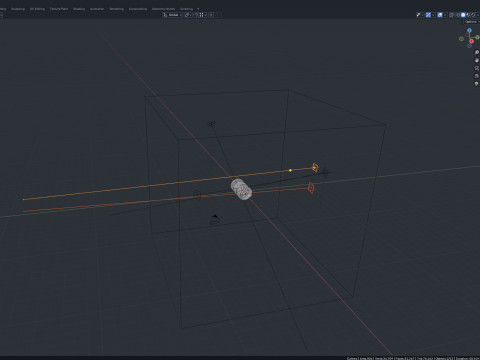The height and width of the screenshot is (360, 480).
Task: Select the upper orange selected object
Action: point(315,167)
